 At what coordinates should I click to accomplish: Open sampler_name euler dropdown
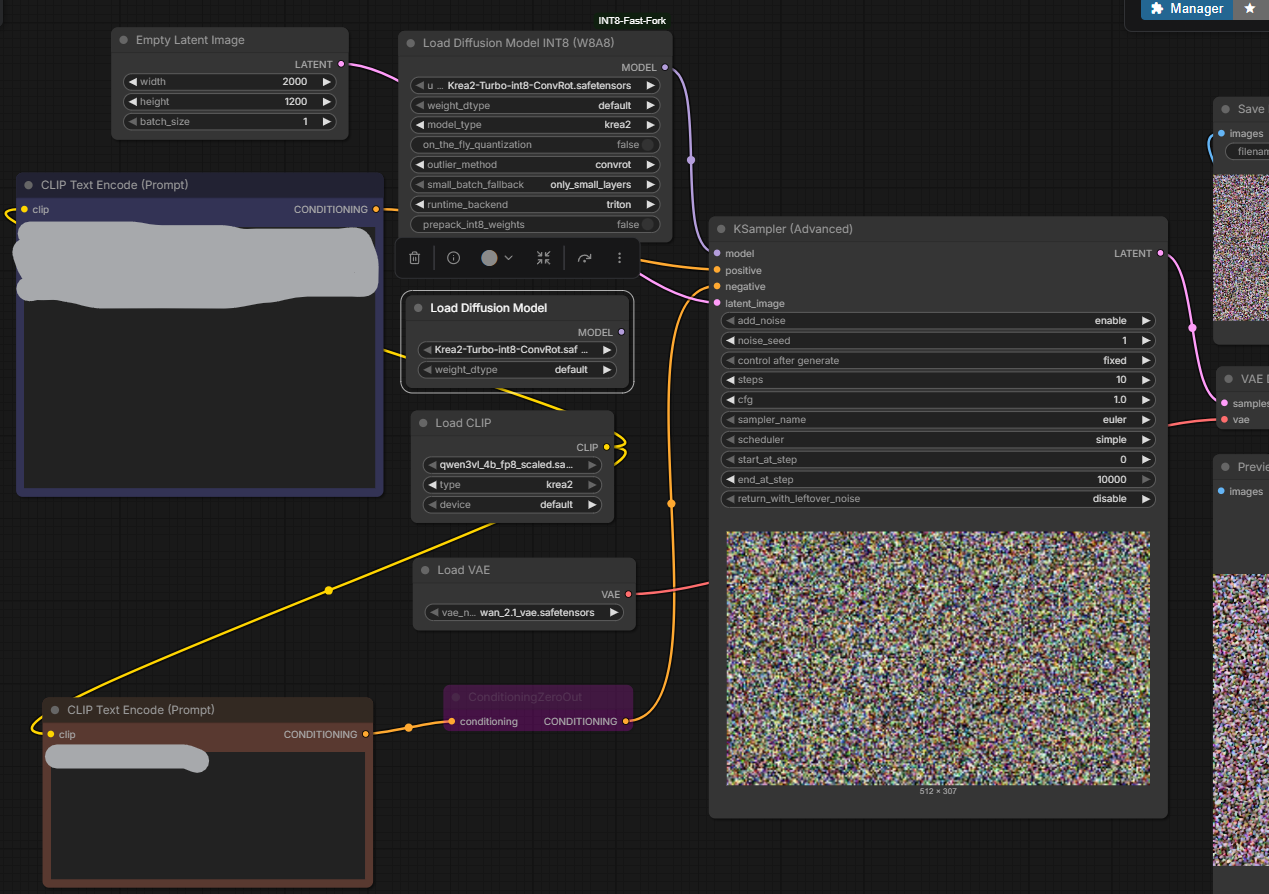point(938,420)
